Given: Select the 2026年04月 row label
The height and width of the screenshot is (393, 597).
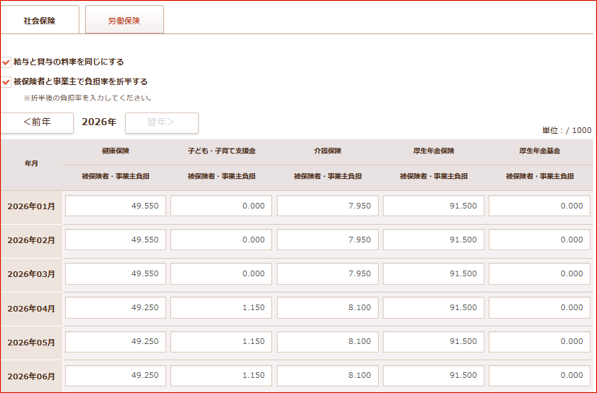Looking at the screenshot, I should click(x=31, y=308).
